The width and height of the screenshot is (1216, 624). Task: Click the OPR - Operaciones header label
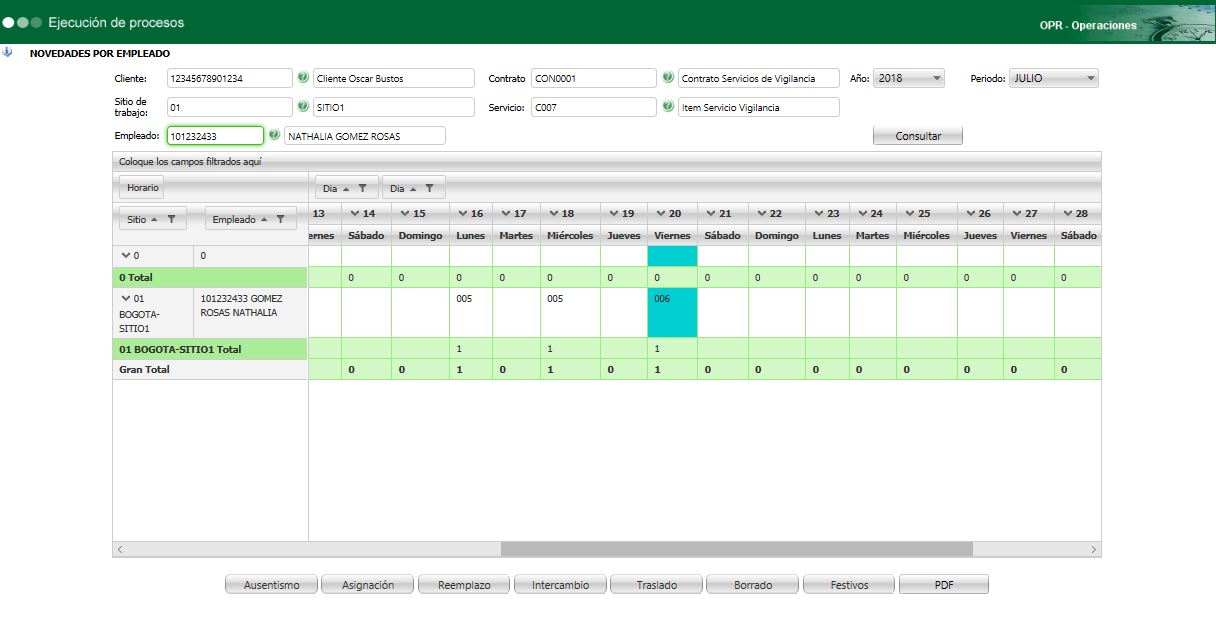pyautogui.click(x=1088, y=25)
